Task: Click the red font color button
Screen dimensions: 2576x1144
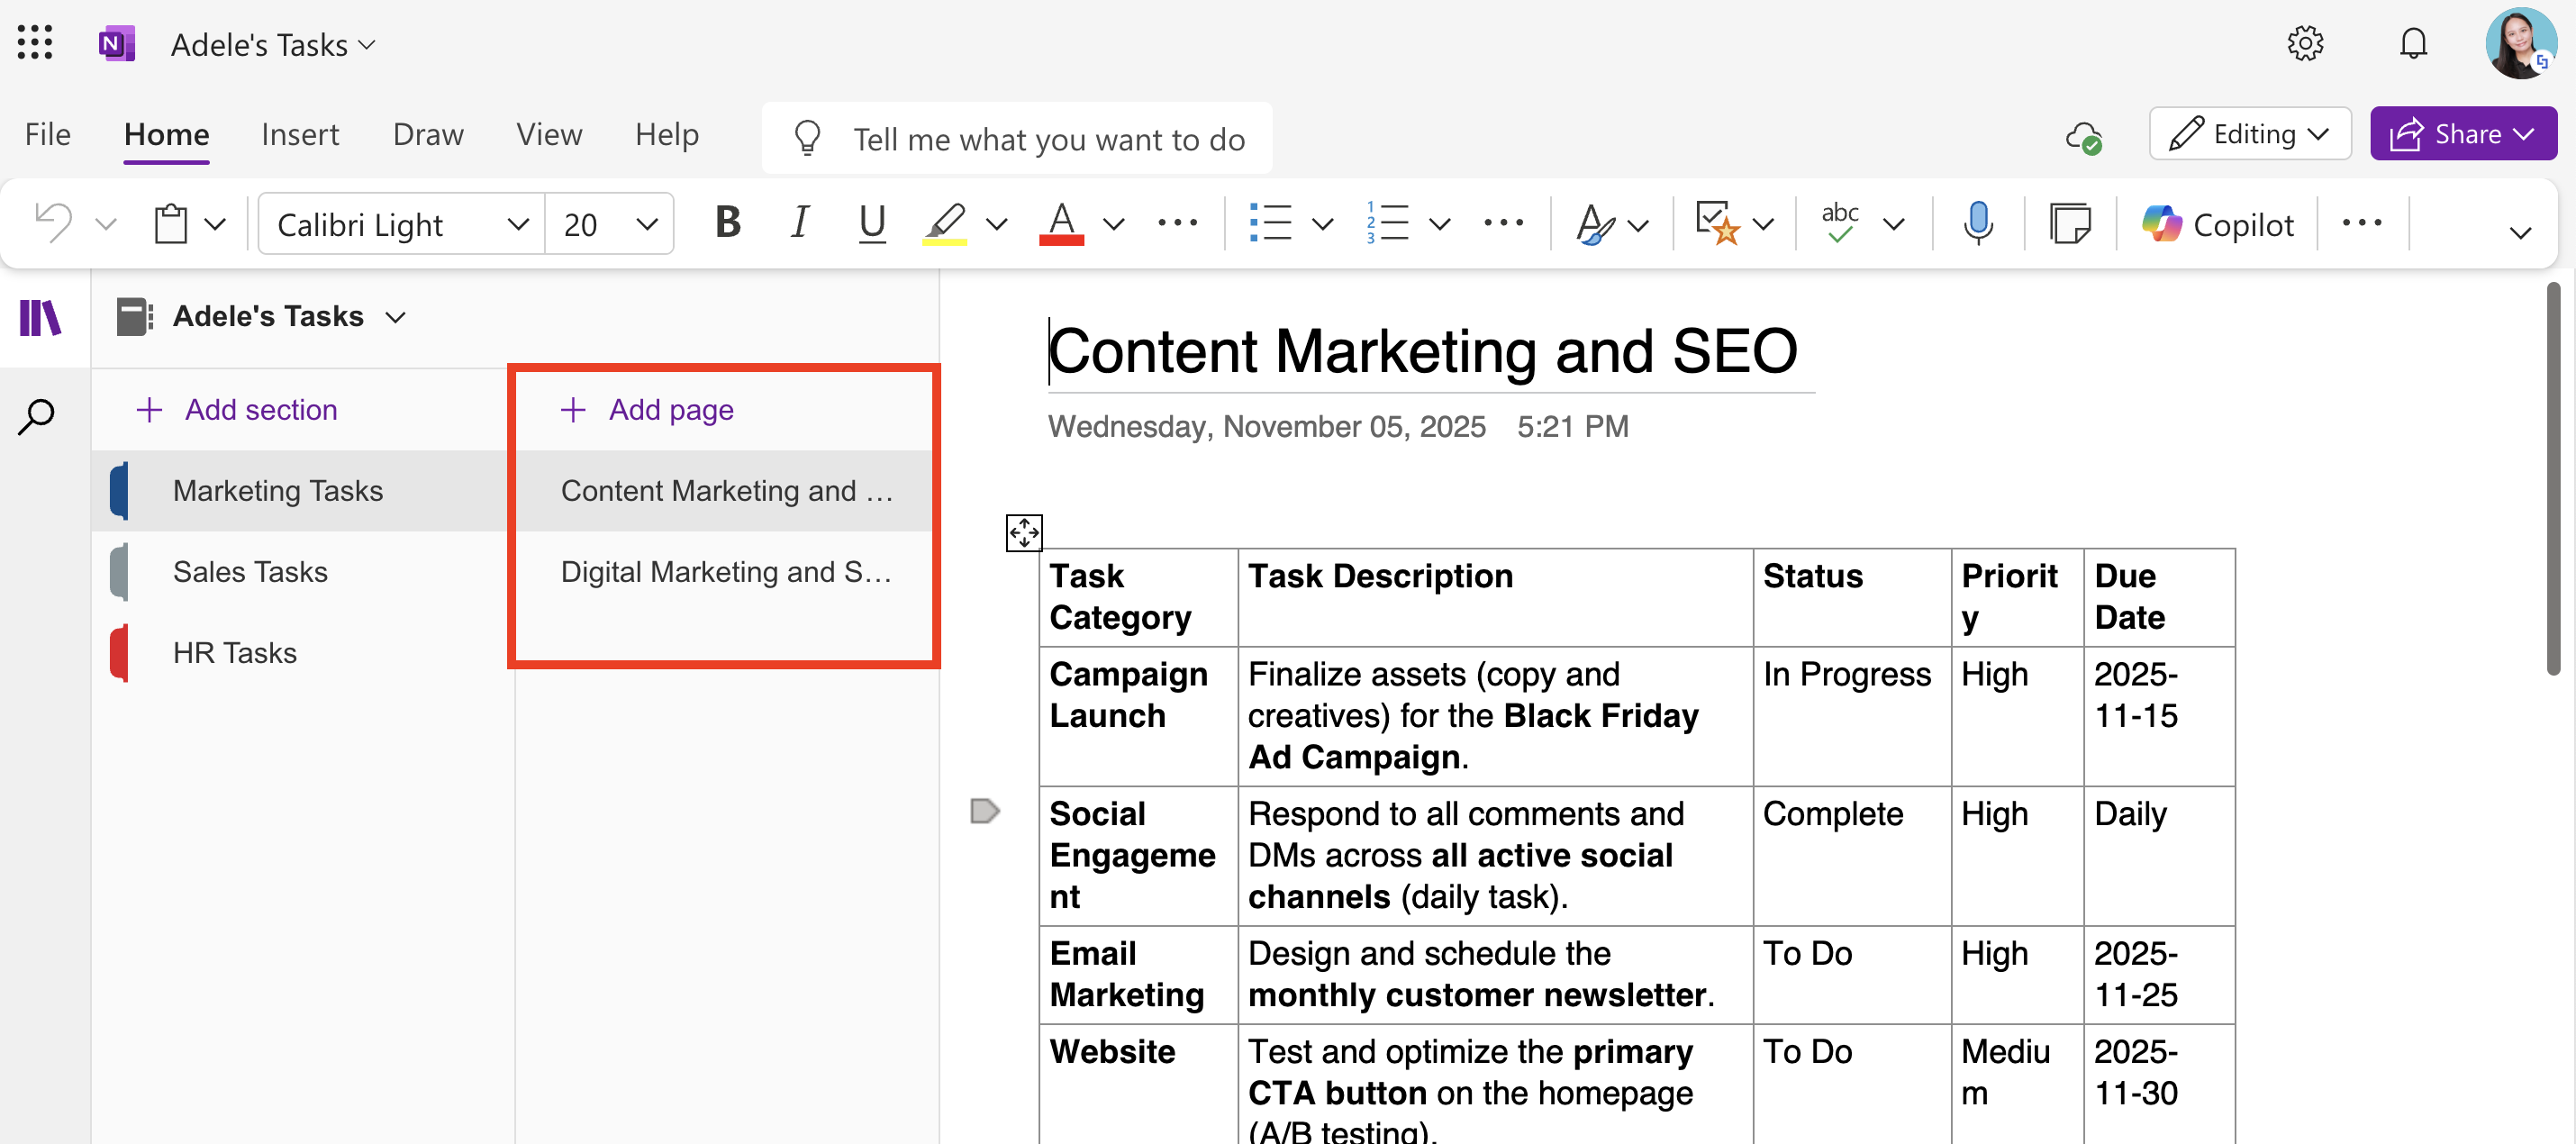Action: pos(1062,223)
